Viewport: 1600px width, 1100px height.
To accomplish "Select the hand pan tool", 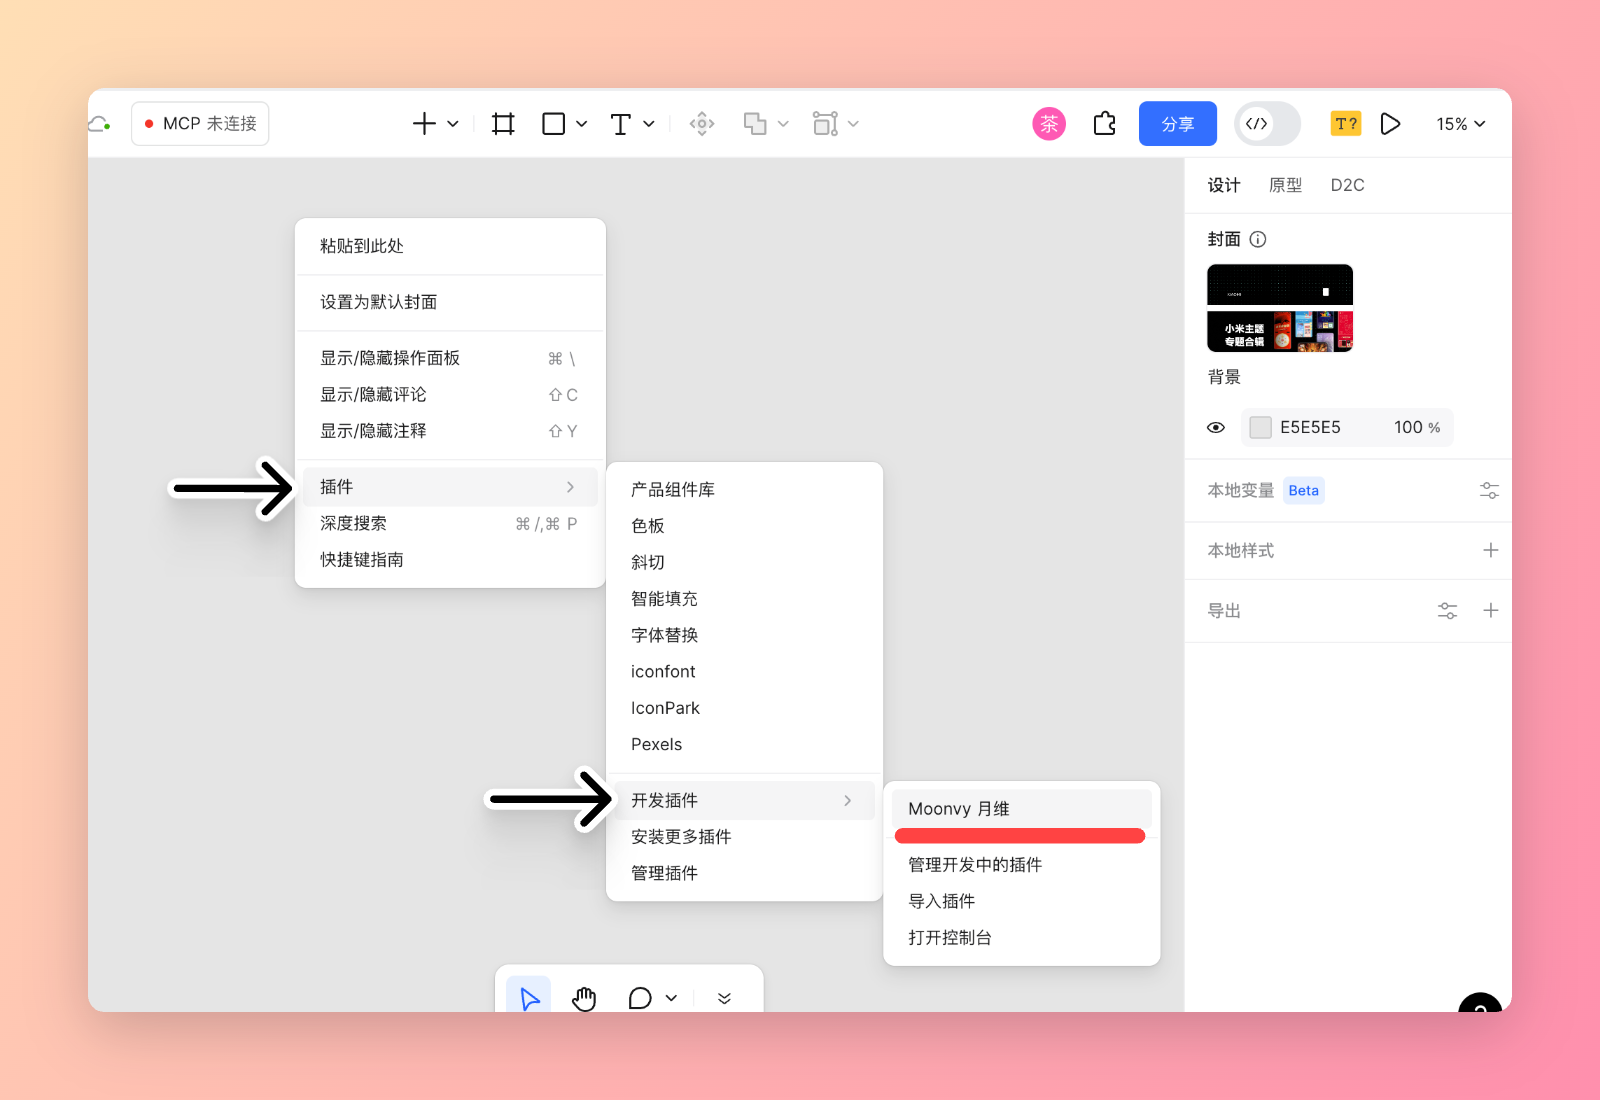I will 584,998.
